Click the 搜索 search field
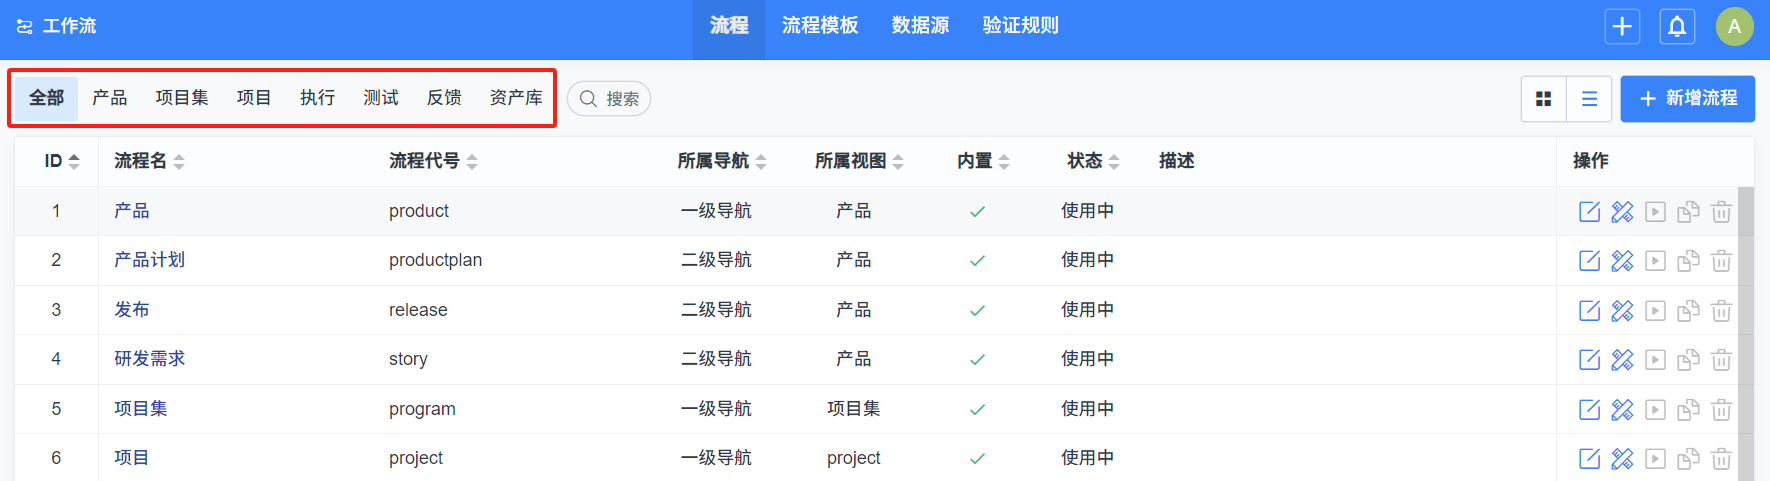 (609, 99)
